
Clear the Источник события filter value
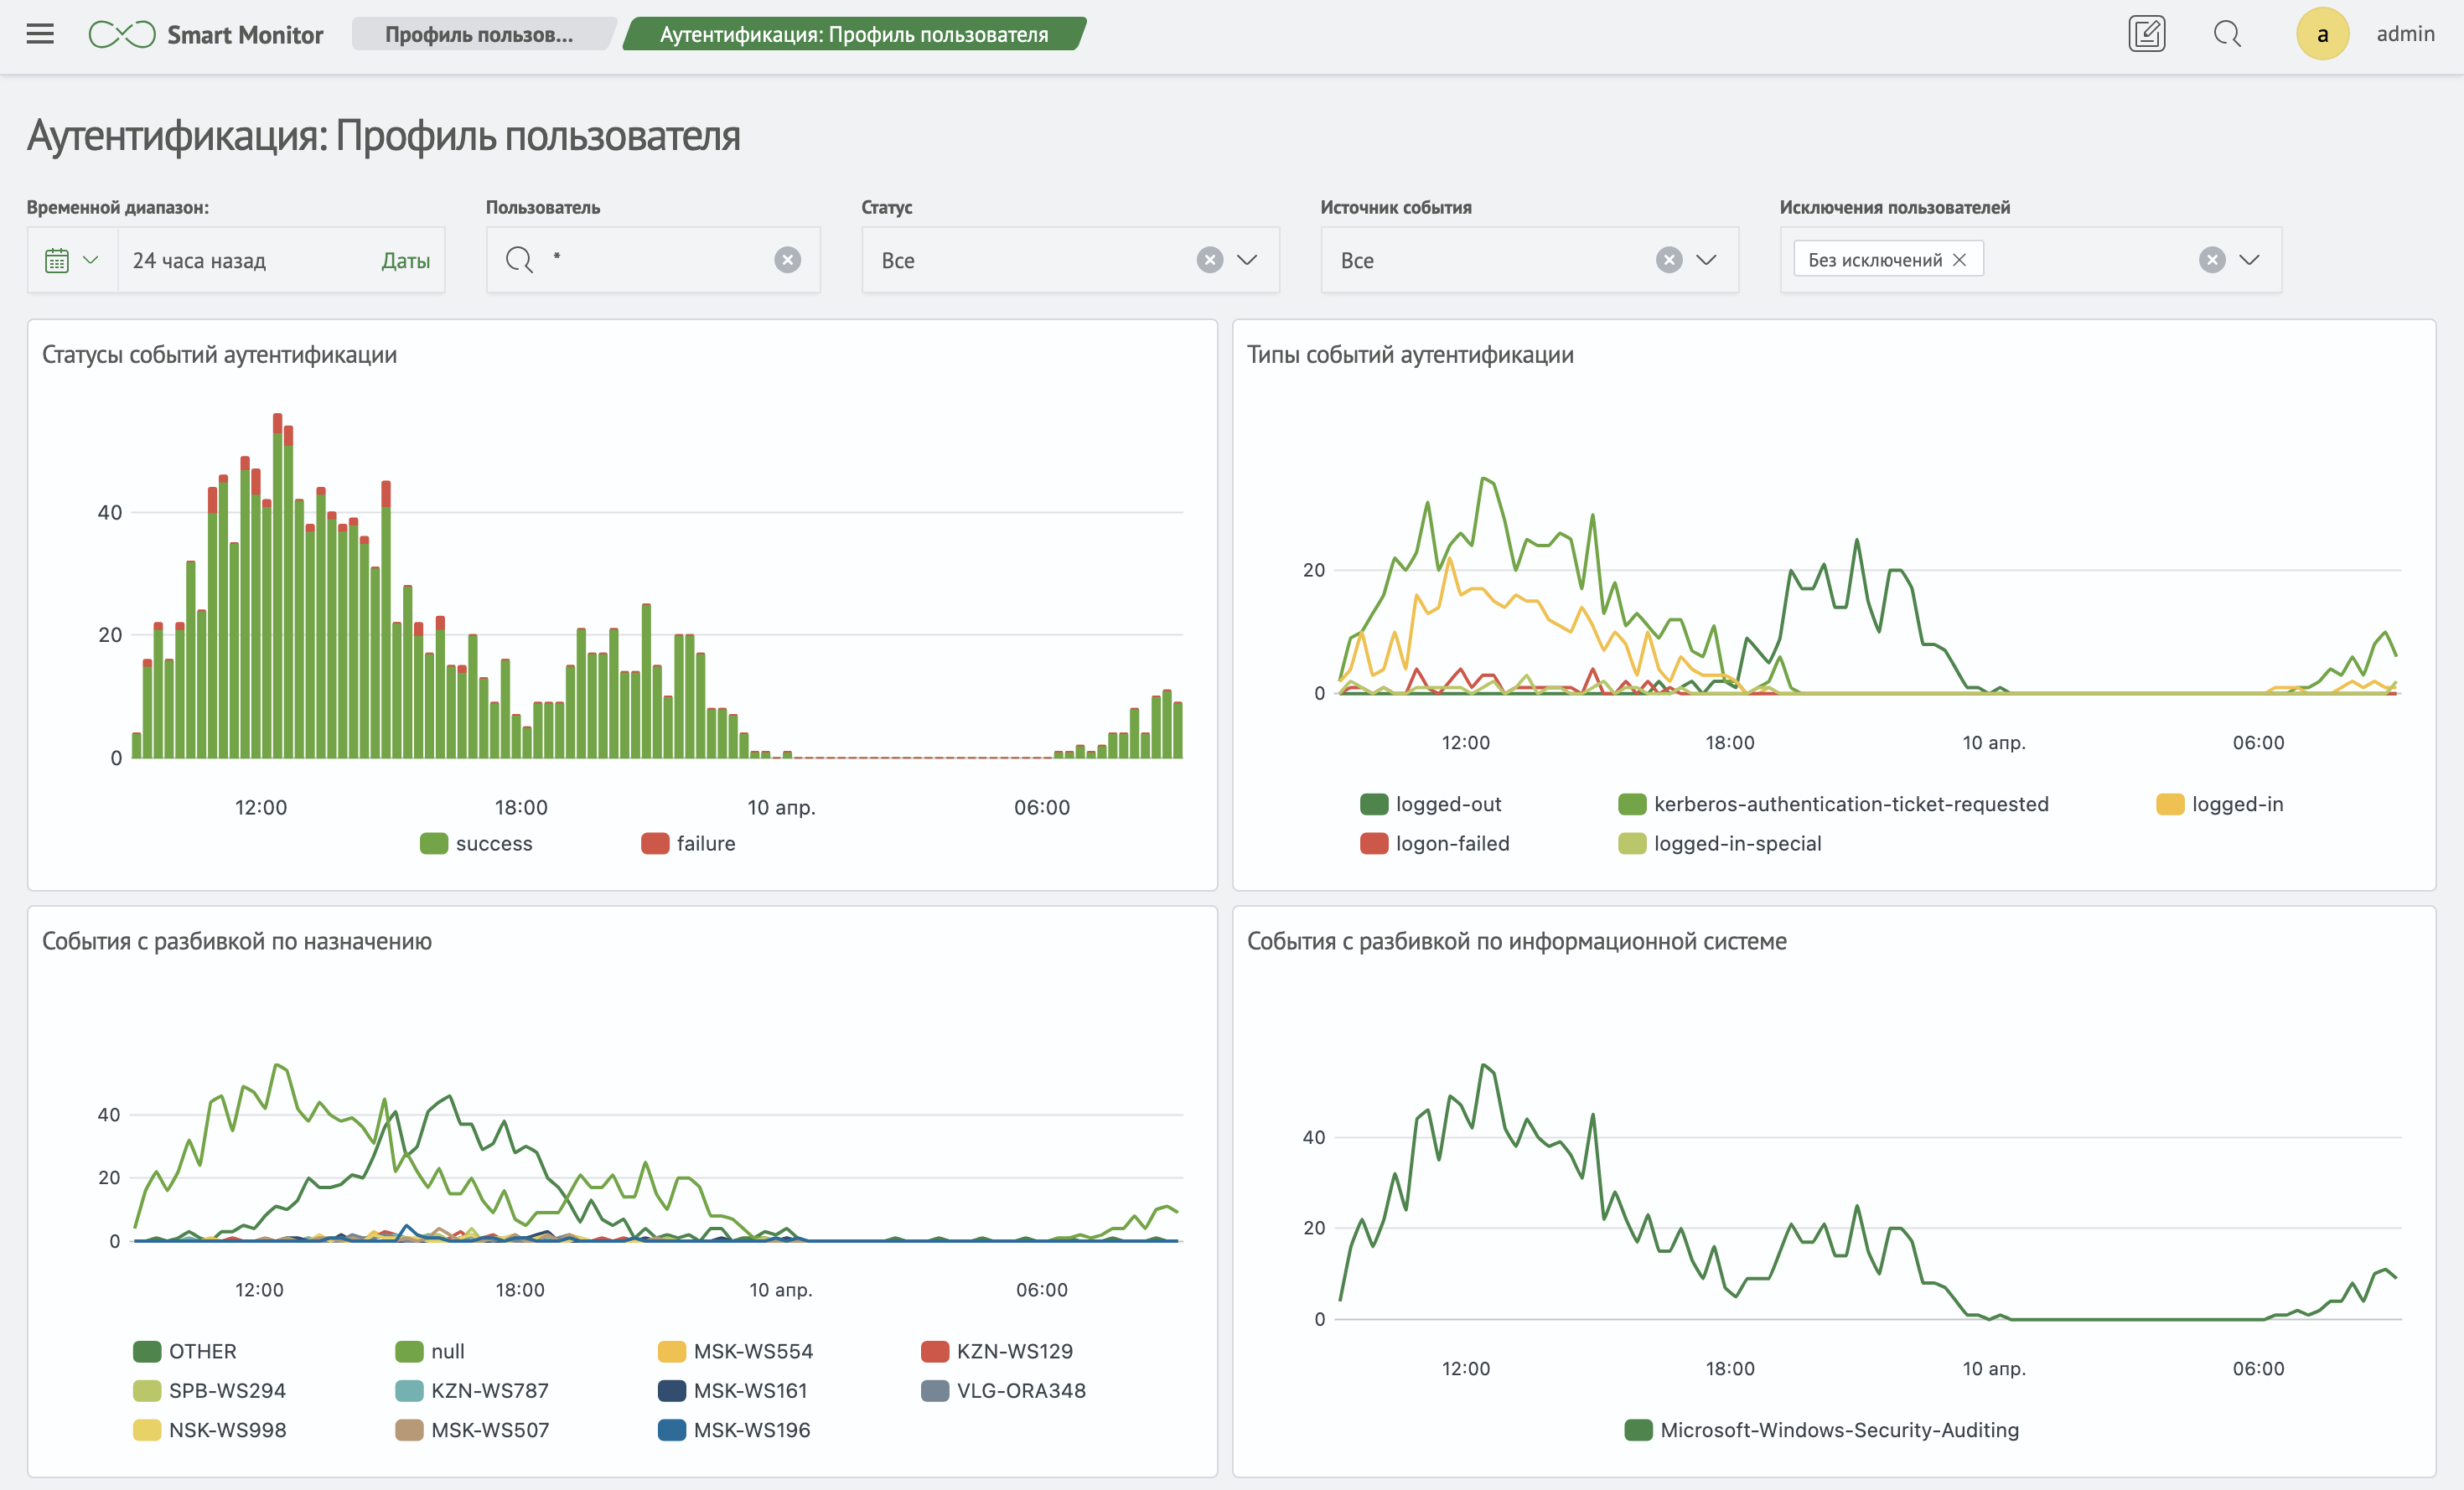tap(1668, 260)
